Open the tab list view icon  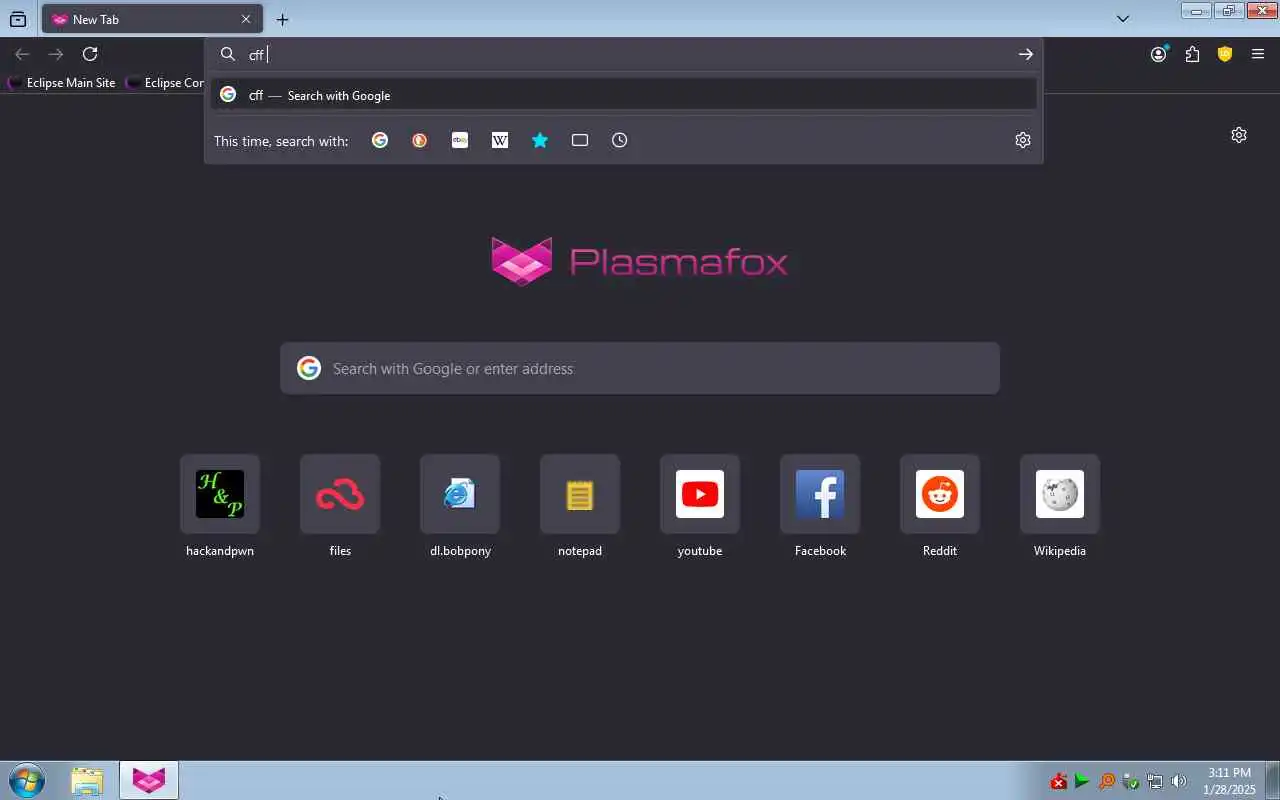point(18,19)
